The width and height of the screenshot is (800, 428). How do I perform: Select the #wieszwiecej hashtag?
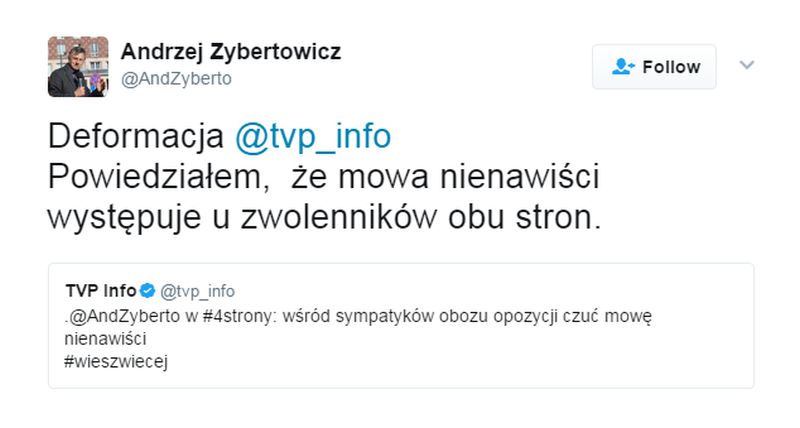(112, 362)
